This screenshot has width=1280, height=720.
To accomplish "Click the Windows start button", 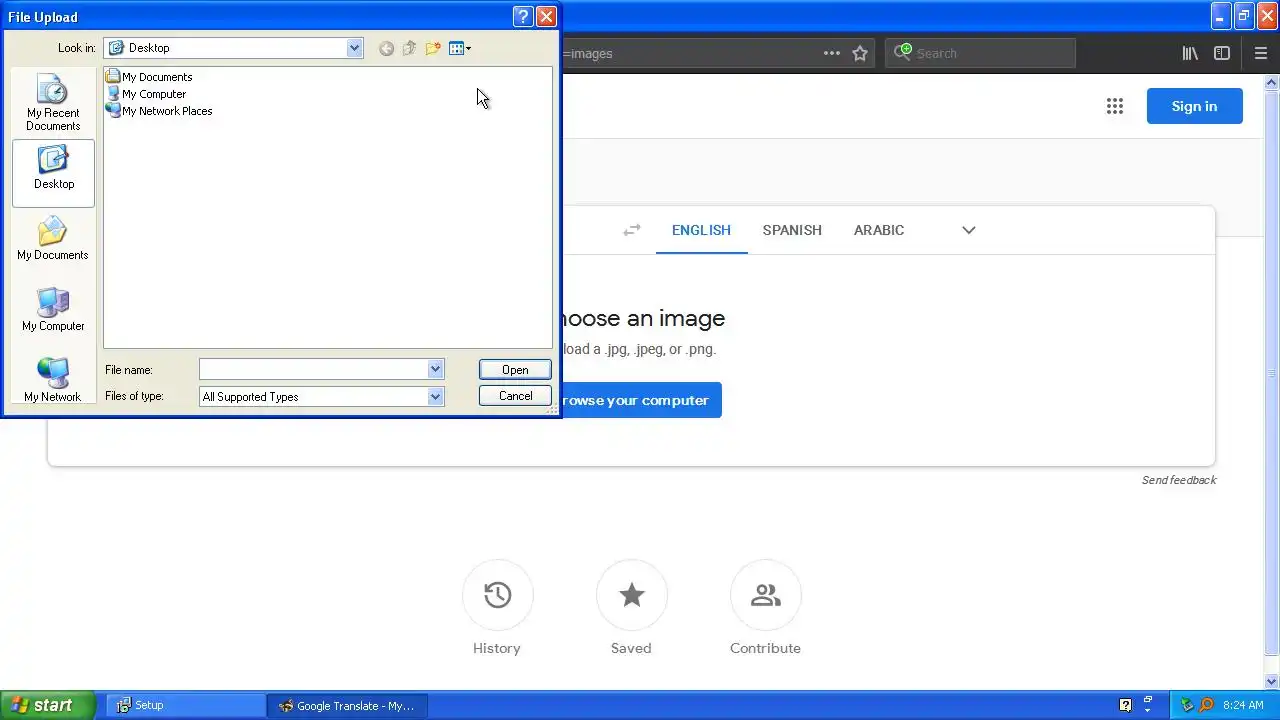I will click(x=48, y=705).
